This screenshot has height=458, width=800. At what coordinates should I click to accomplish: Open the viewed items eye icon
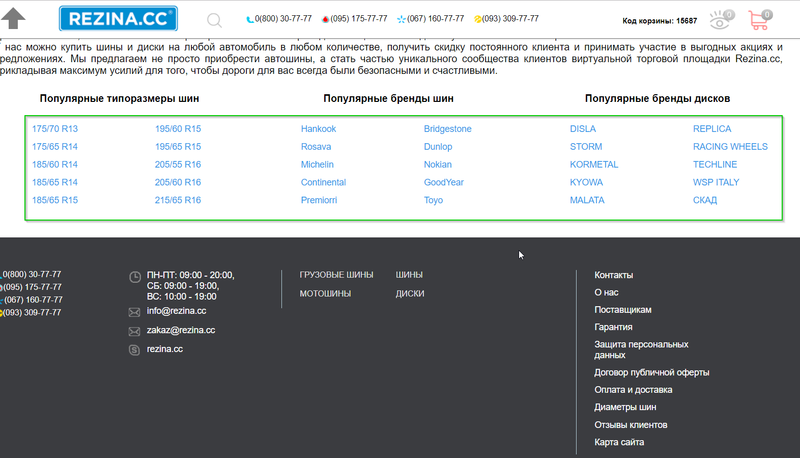click(x=721, y=20)
